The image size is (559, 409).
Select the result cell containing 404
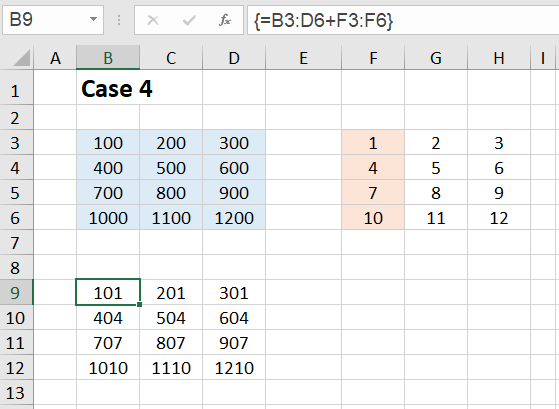tap(108, 317)
